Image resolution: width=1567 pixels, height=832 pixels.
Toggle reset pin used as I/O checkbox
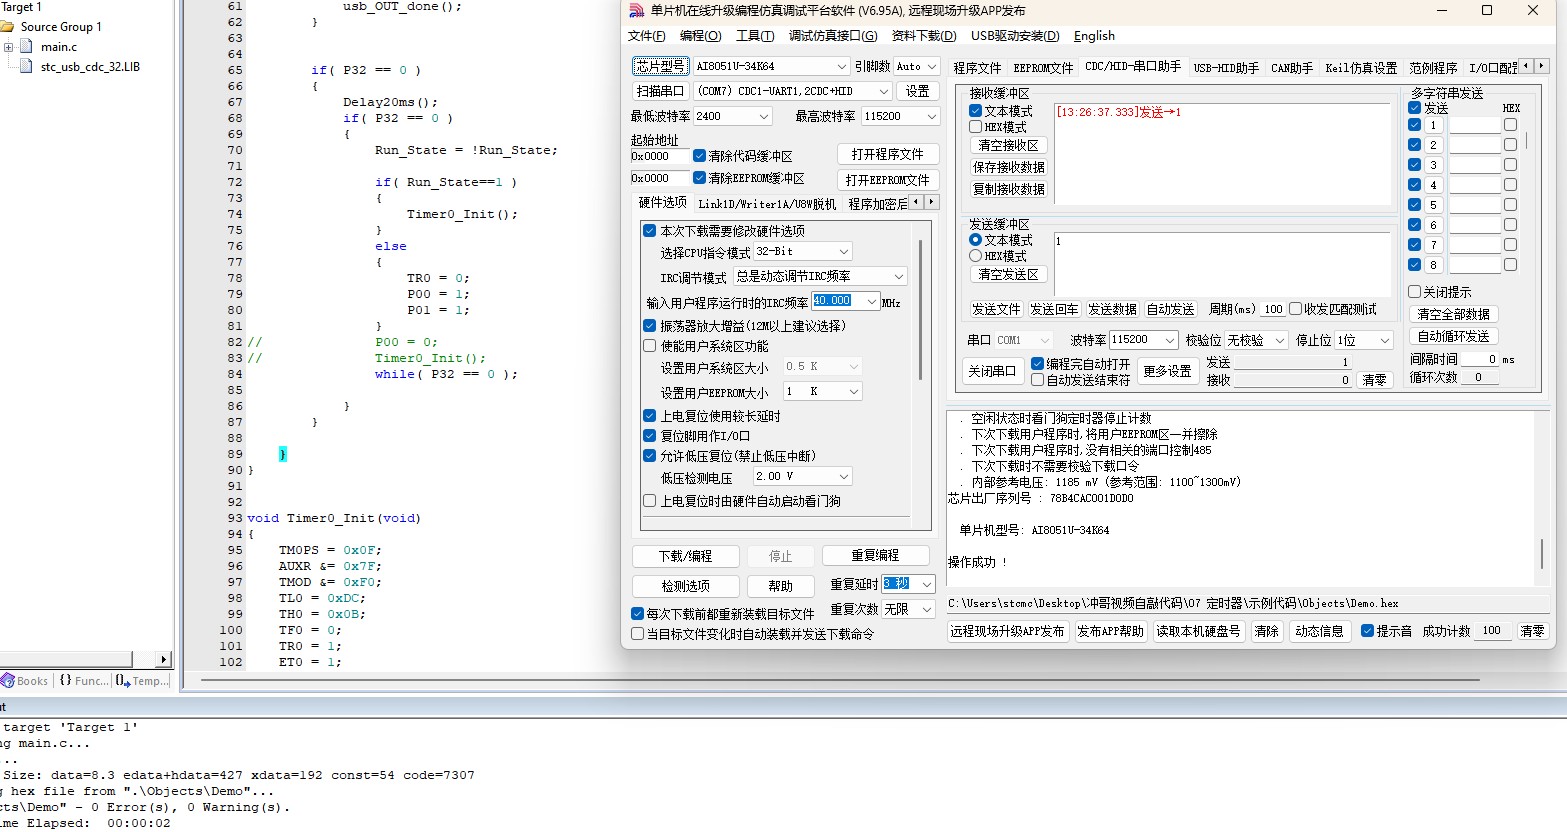[650, 436]
